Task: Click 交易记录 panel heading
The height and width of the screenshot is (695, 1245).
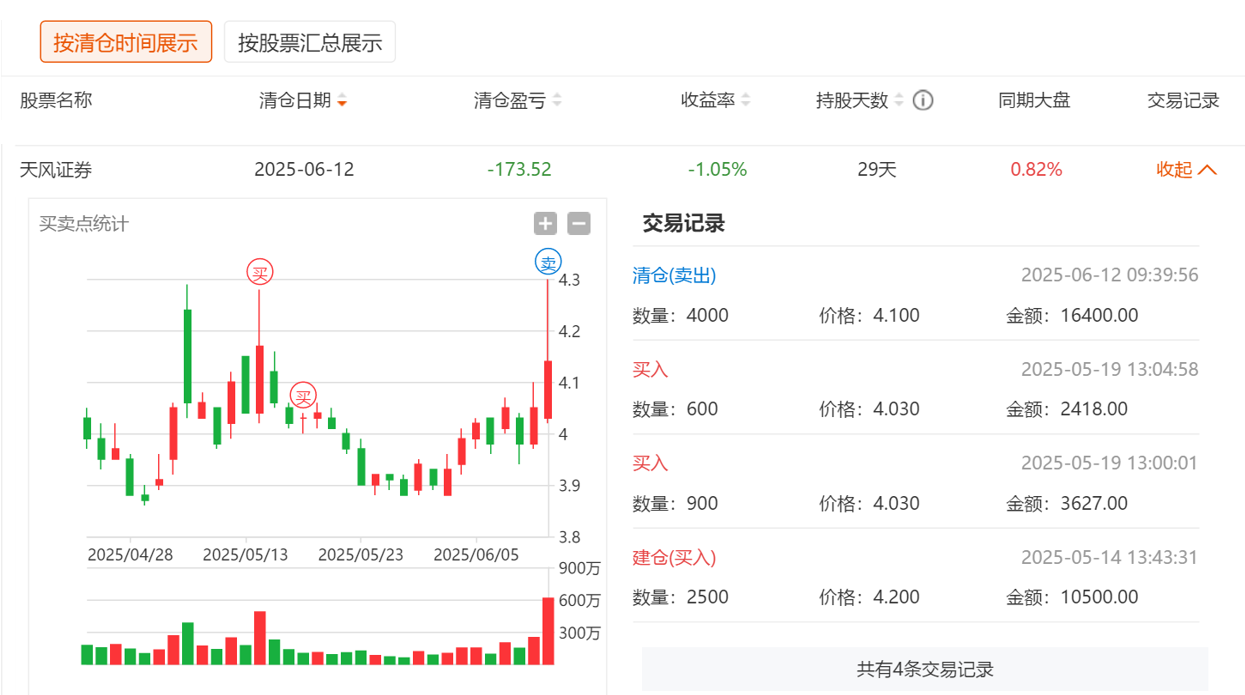Action: click(683, 224)
